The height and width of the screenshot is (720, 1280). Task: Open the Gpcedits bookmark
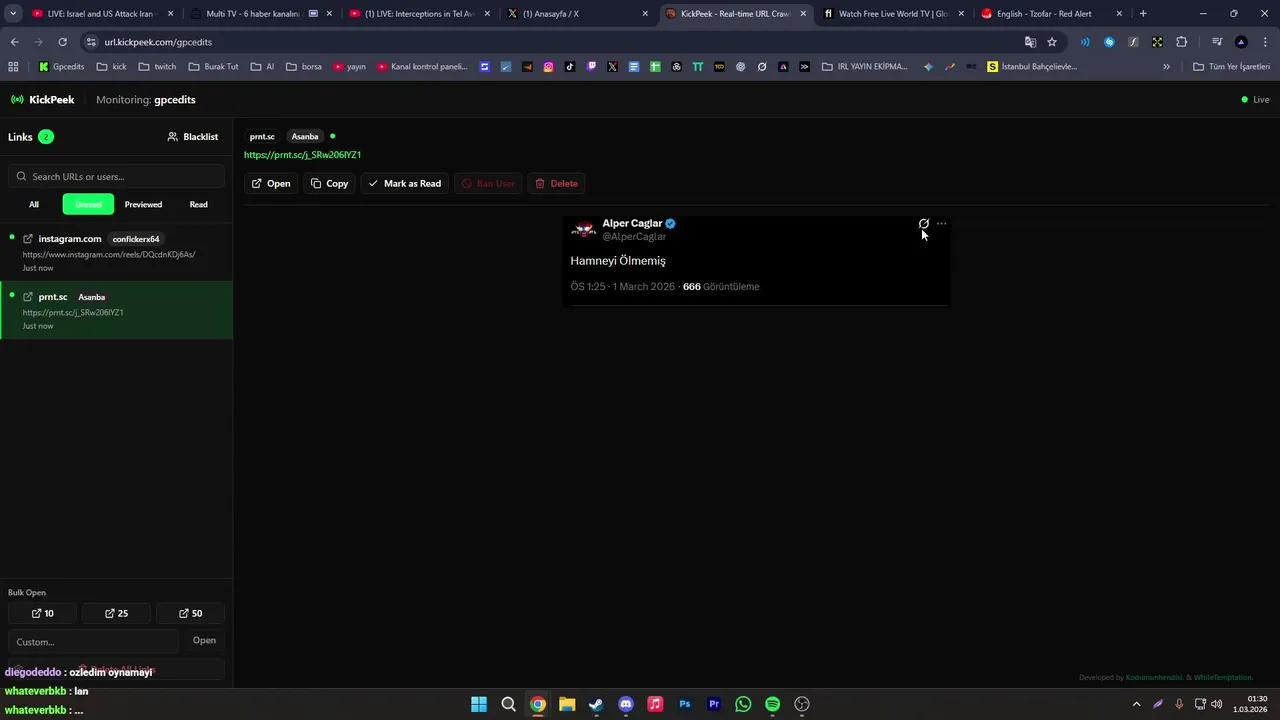(x=61, y=67)
